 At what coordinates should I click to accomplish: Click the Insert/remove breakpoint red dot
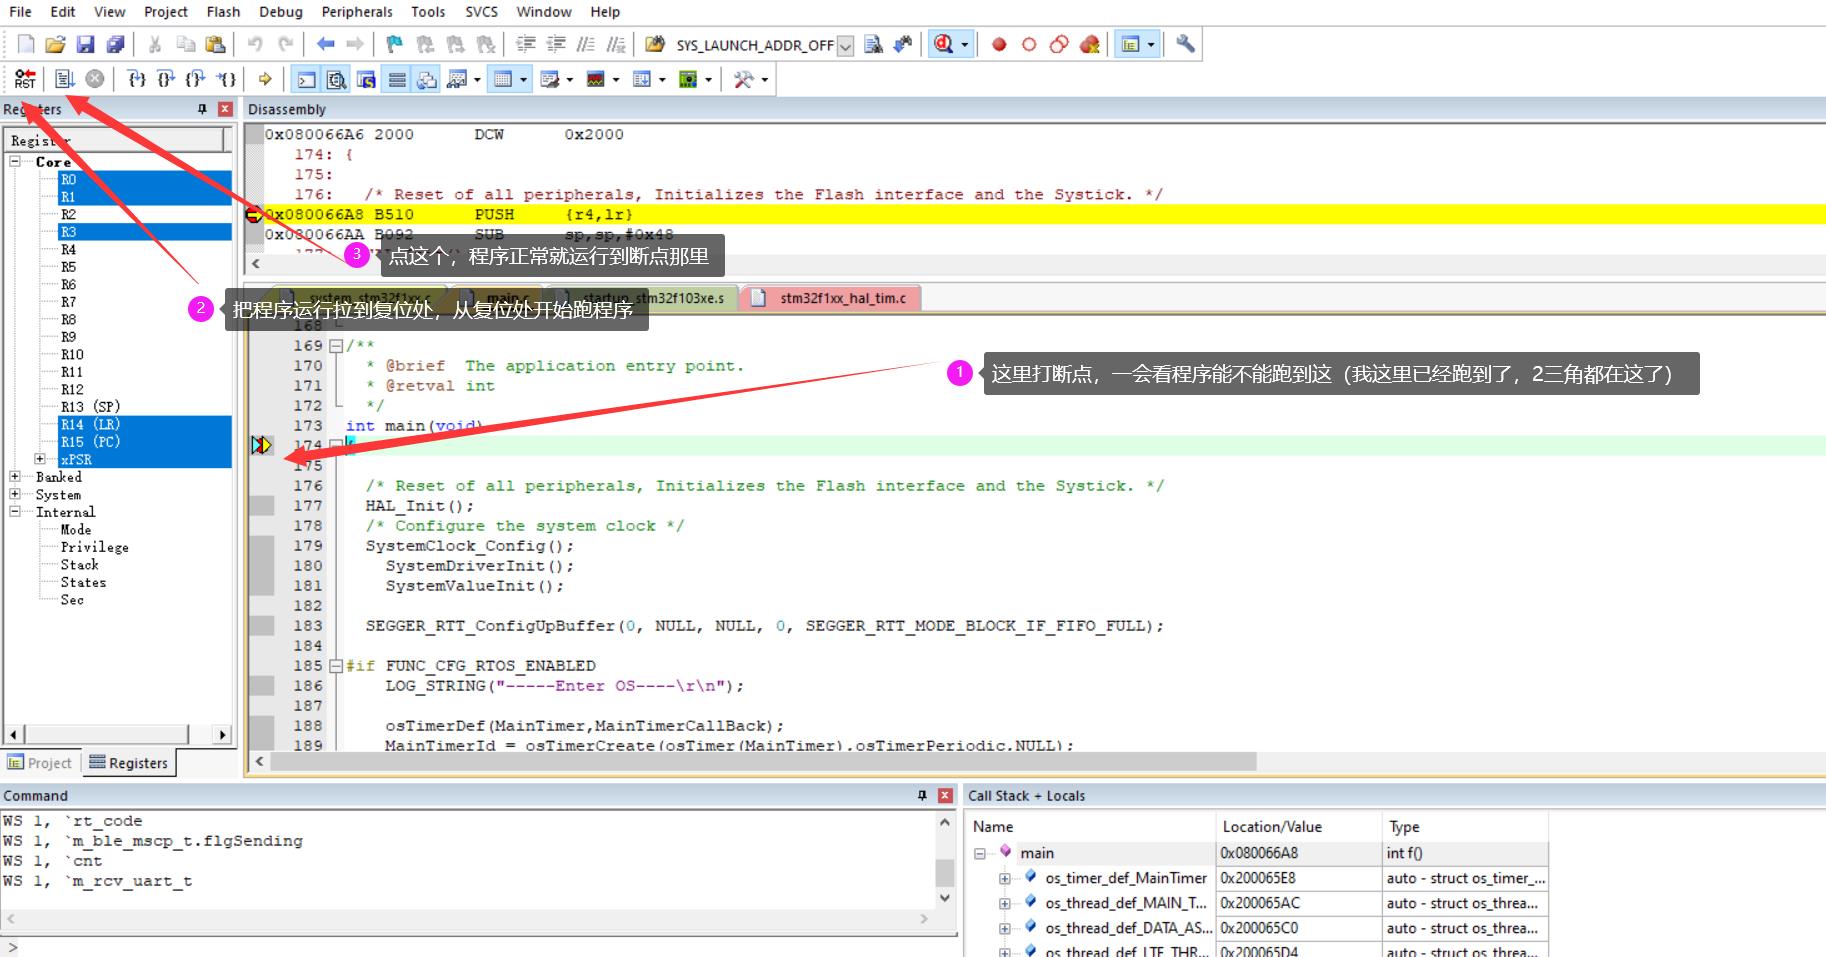(x=999, y=44)
